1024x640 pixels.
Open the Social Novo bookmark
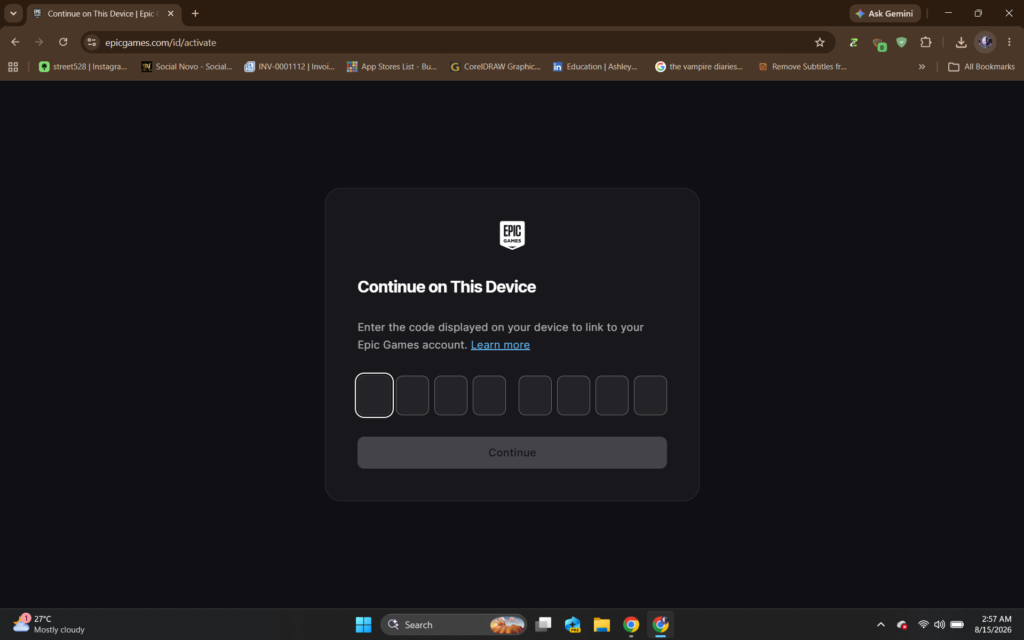(187, 67)
